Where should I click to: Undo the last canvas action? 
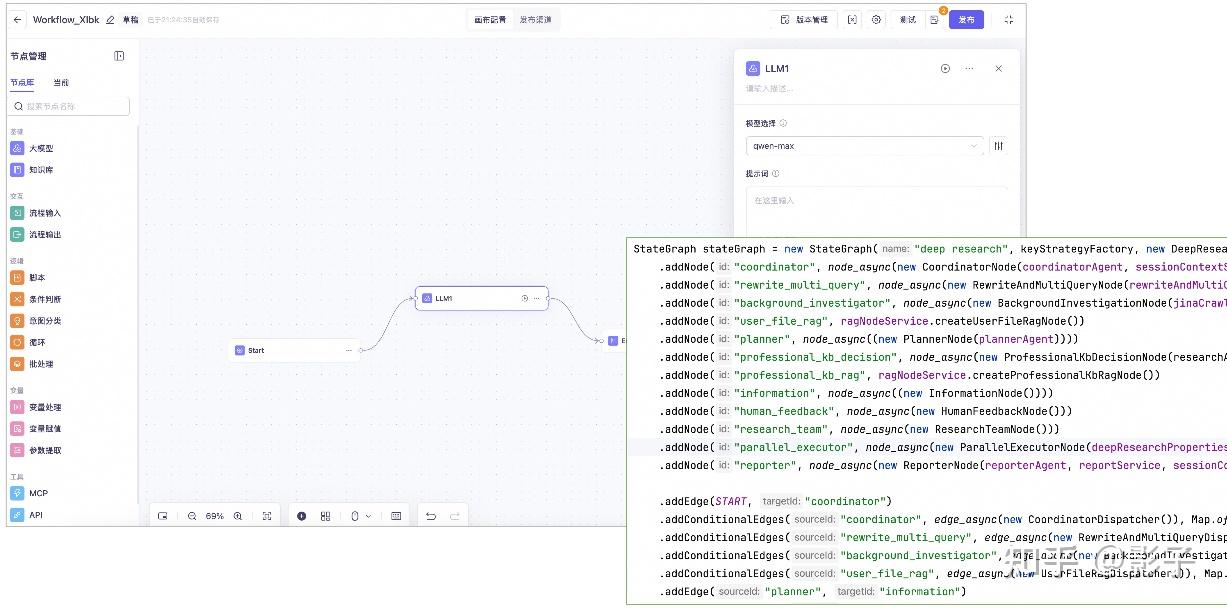tap(431, 516)
